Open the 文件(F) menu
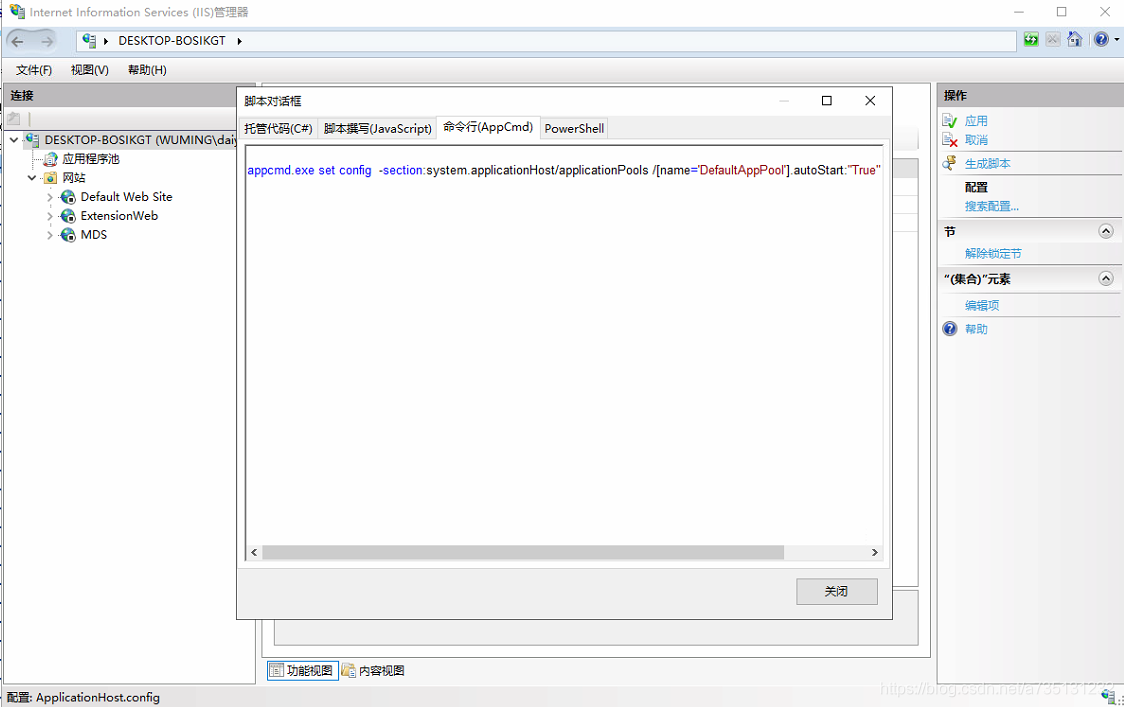Viewport: 1124px width, 707px height. (x=34, y=70)
